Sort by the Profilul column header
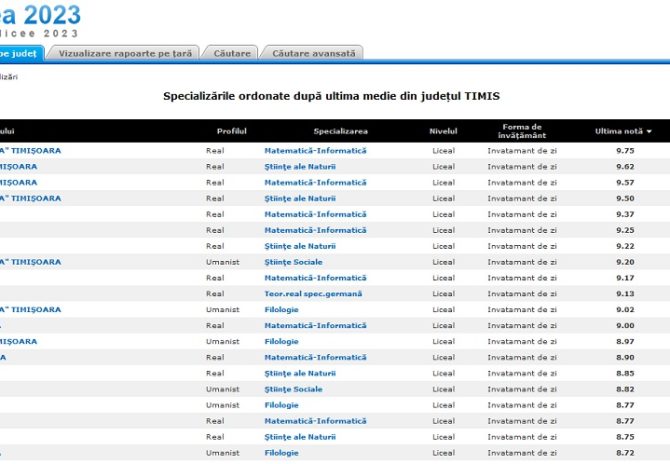Viewport: 670px width, 464px height. pos(232,131)
